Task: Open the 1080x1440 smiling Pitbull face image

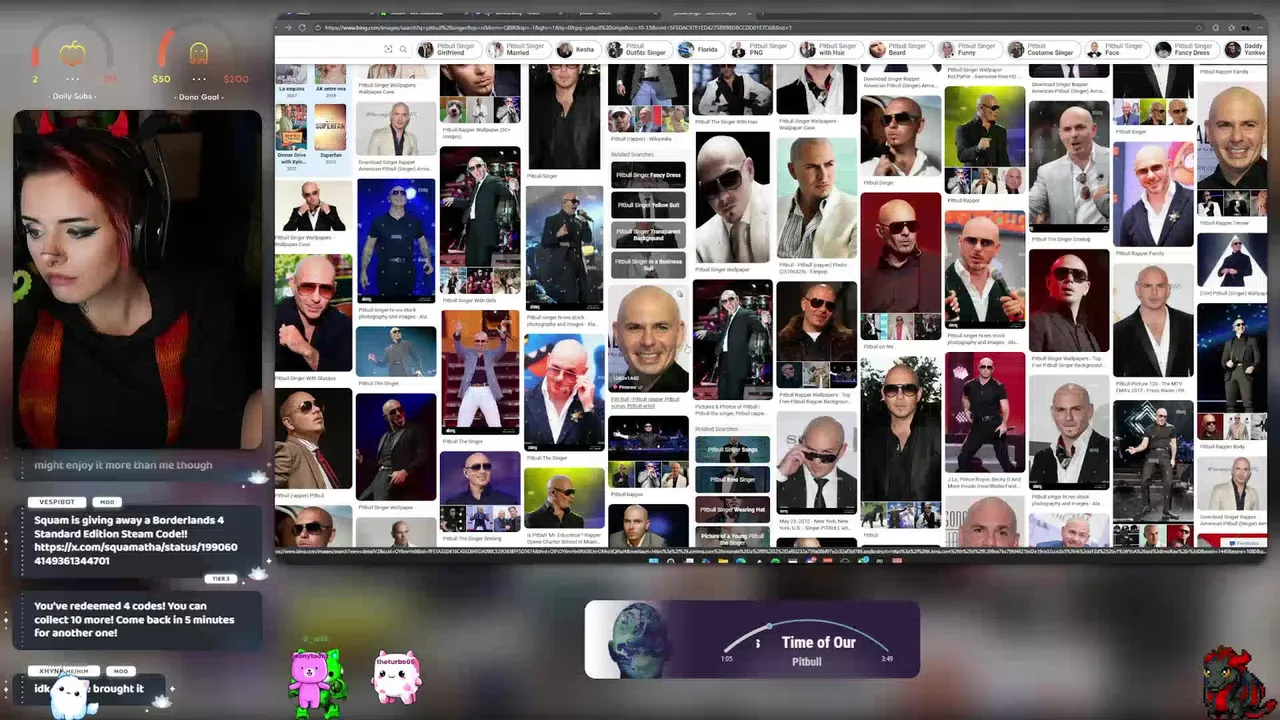Action: [x=648, y=337]
